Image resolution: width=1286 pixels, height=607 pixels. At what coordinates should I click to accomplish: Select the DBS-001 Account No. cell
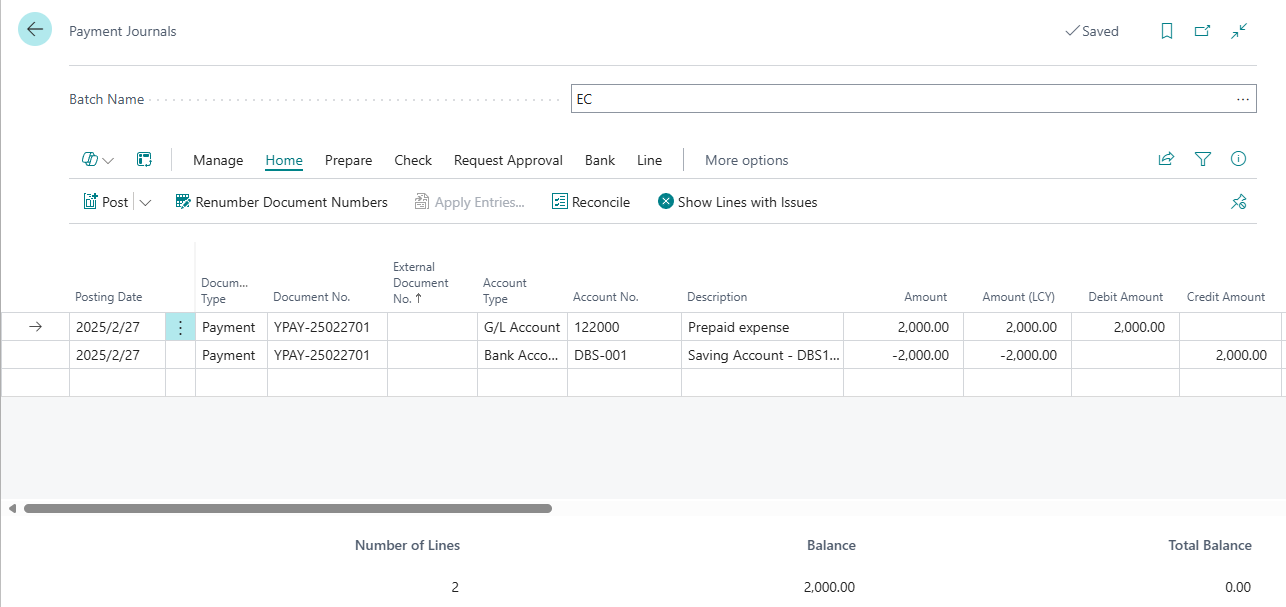(624, 355)
